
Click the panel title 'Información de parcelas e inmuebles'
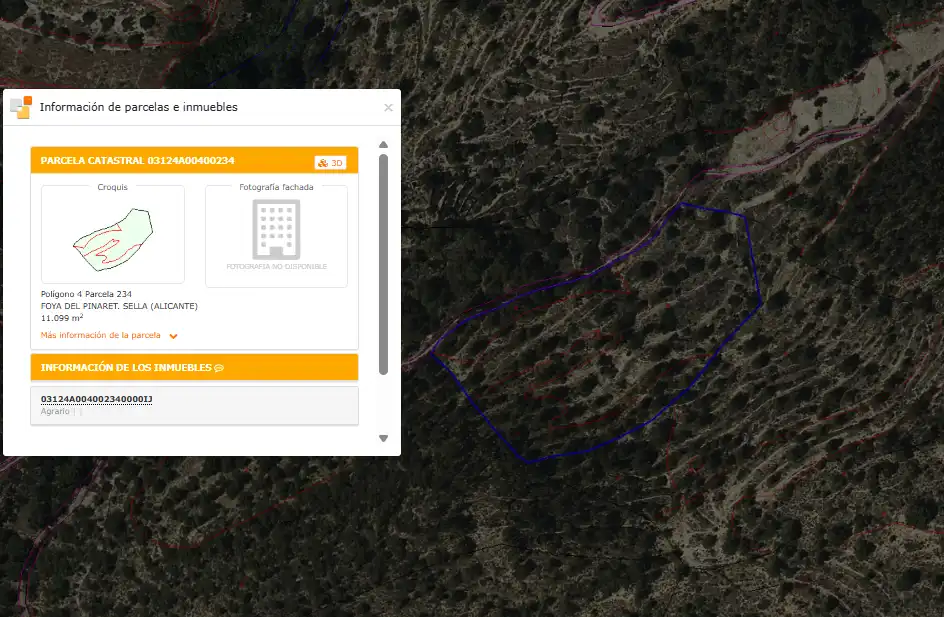[138, 107]
